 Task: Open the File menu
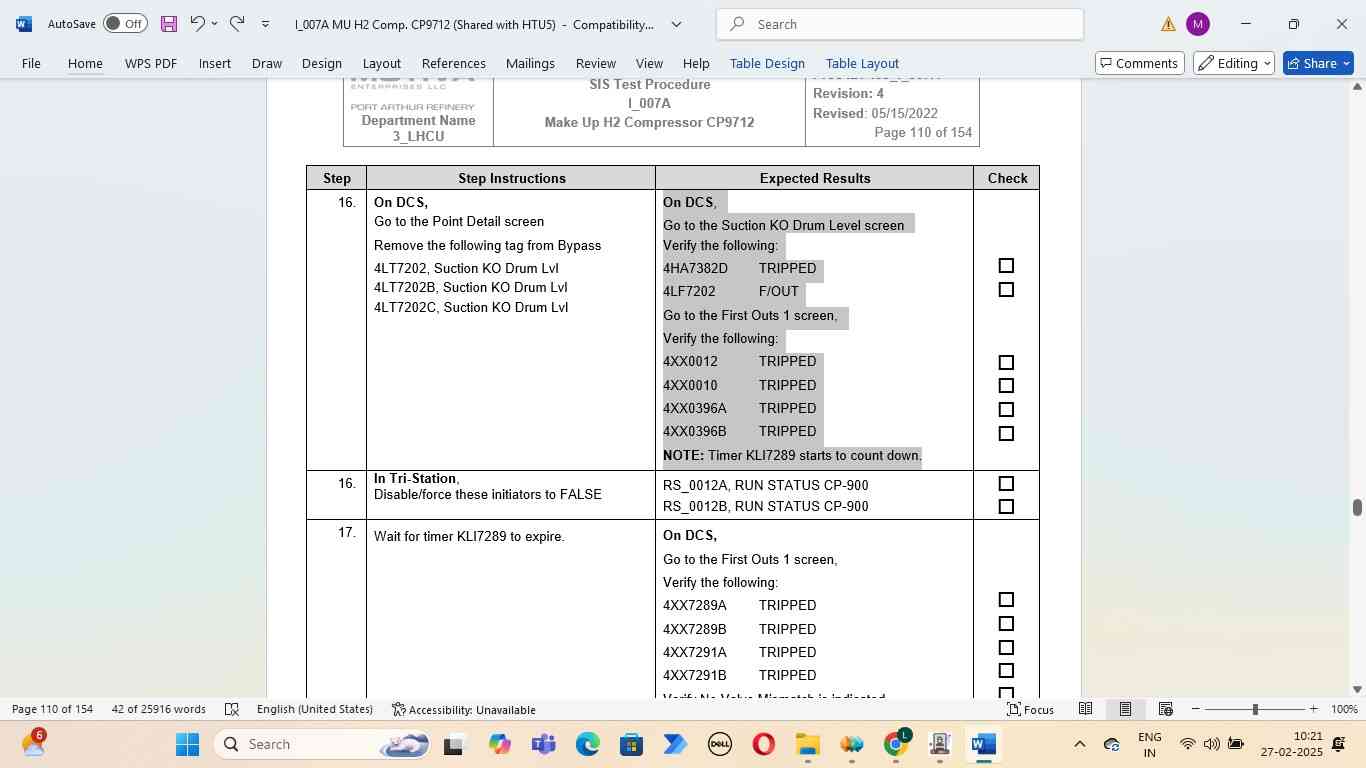pos(31,63)
